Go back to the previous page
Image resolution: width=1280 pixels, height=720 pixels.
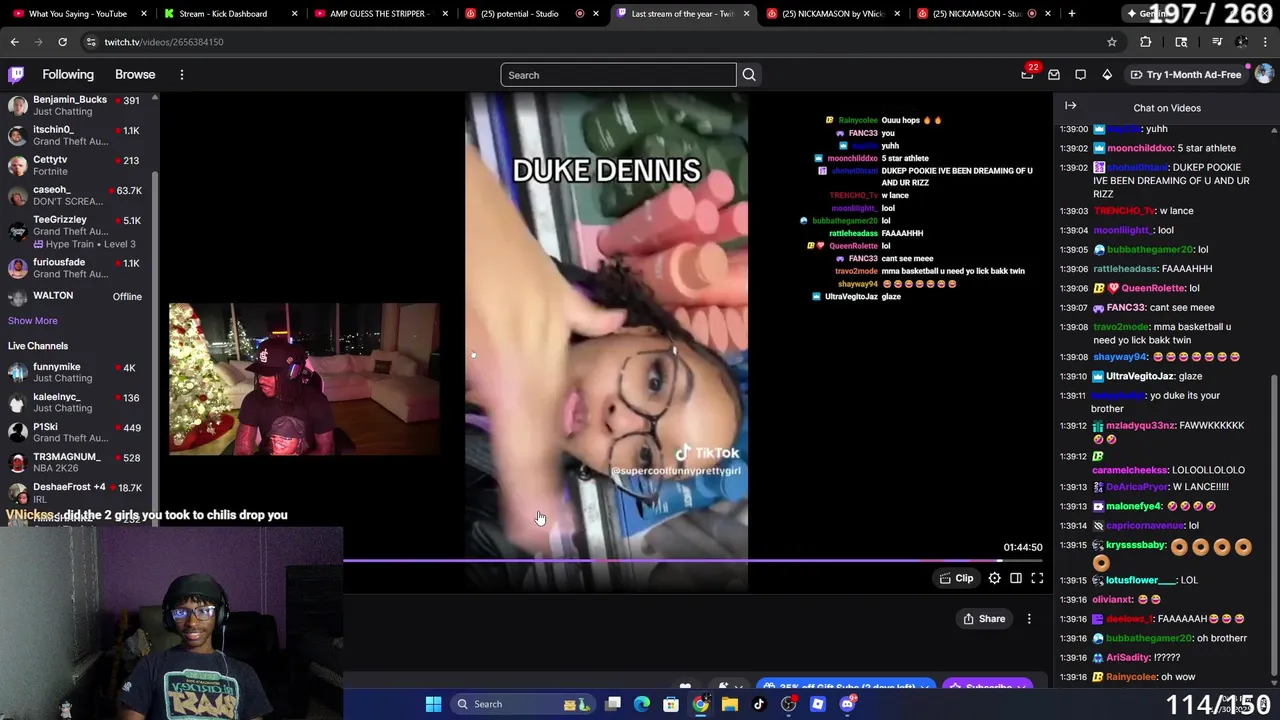[15, 42]
